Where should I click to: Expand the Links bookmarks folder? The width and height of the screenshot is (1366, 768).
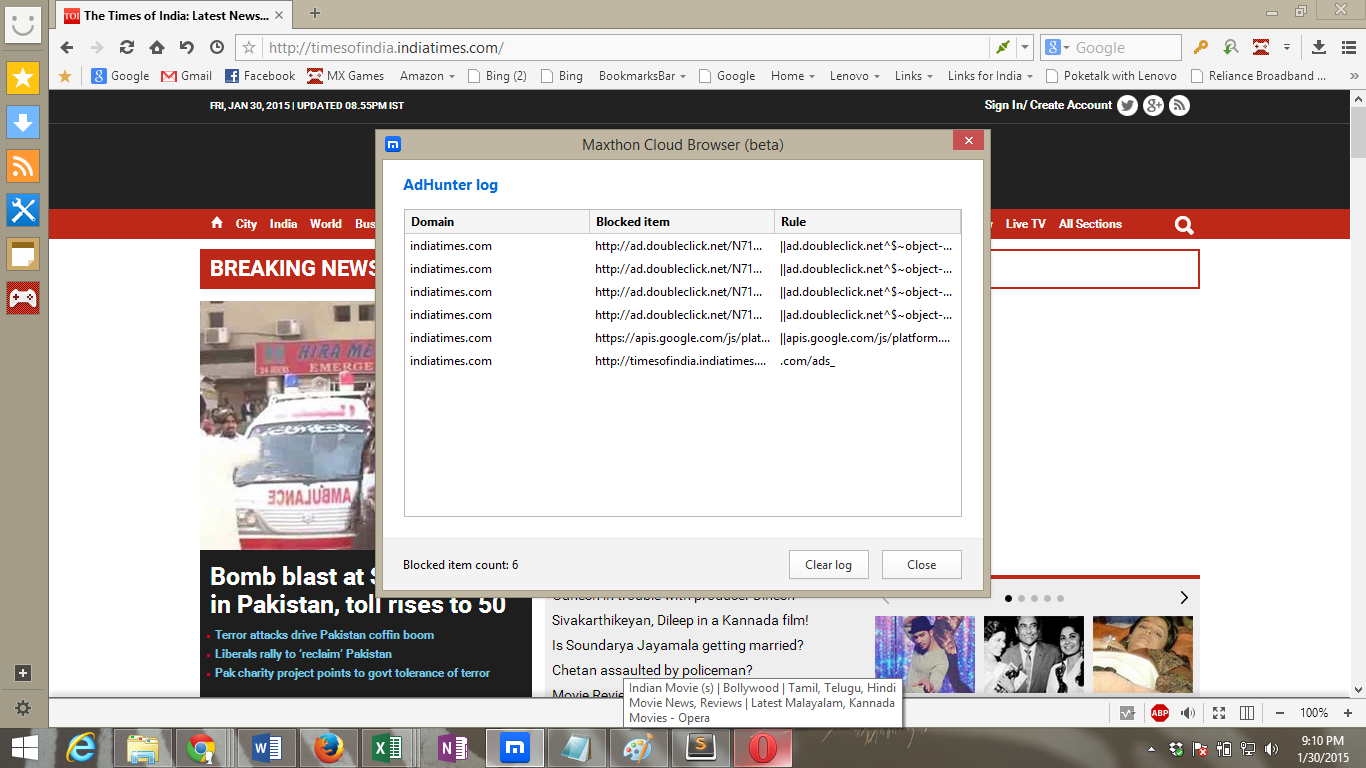click(914, 76)
